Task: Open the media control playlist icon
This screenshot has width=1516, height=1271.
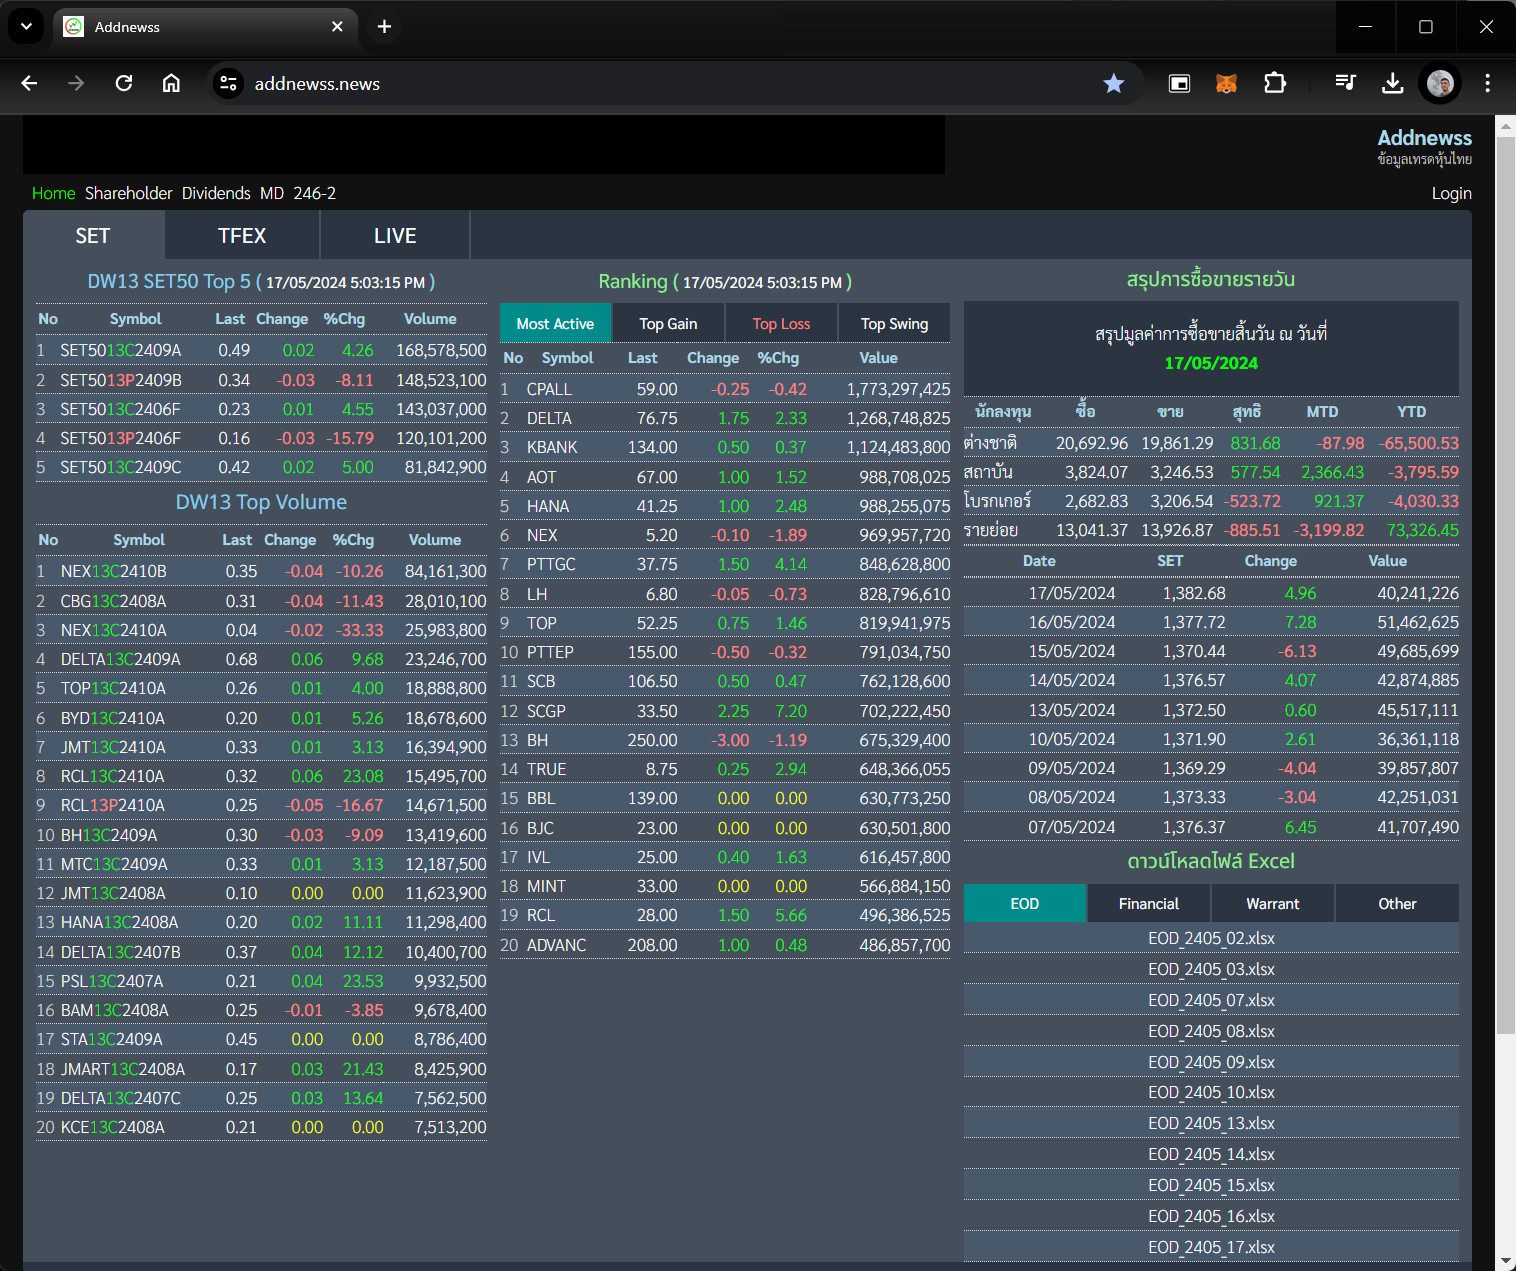Action: (x=1345, y=83)
